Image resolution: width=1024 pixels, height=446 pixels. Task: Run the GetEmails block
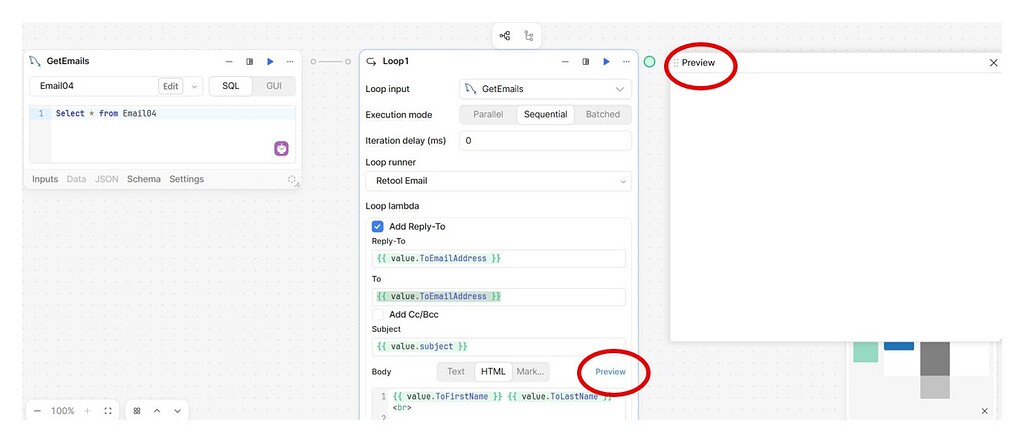(x=270, y=61)
